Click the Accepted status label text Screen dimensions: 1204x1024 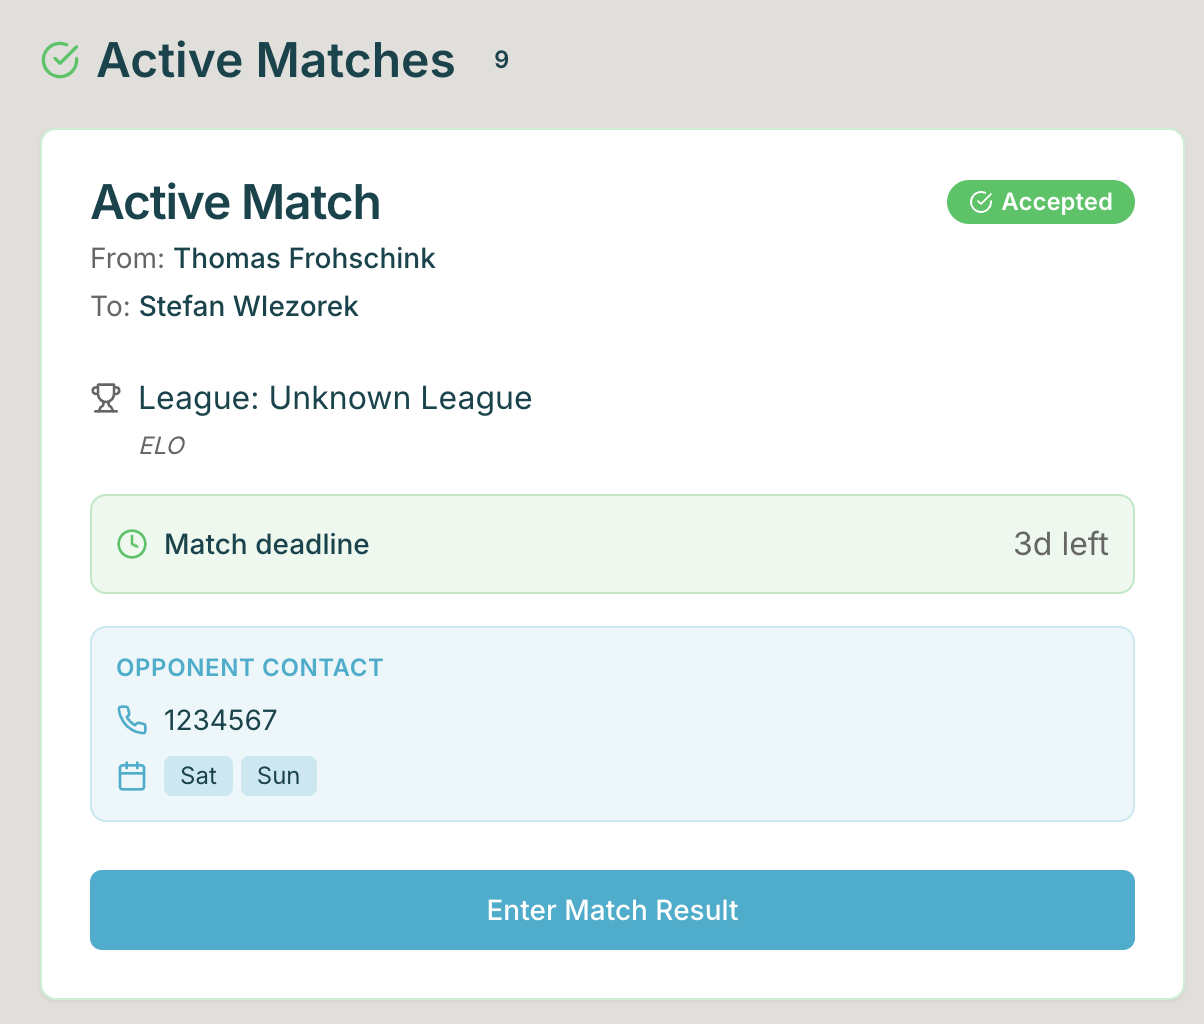[1057, 202]
